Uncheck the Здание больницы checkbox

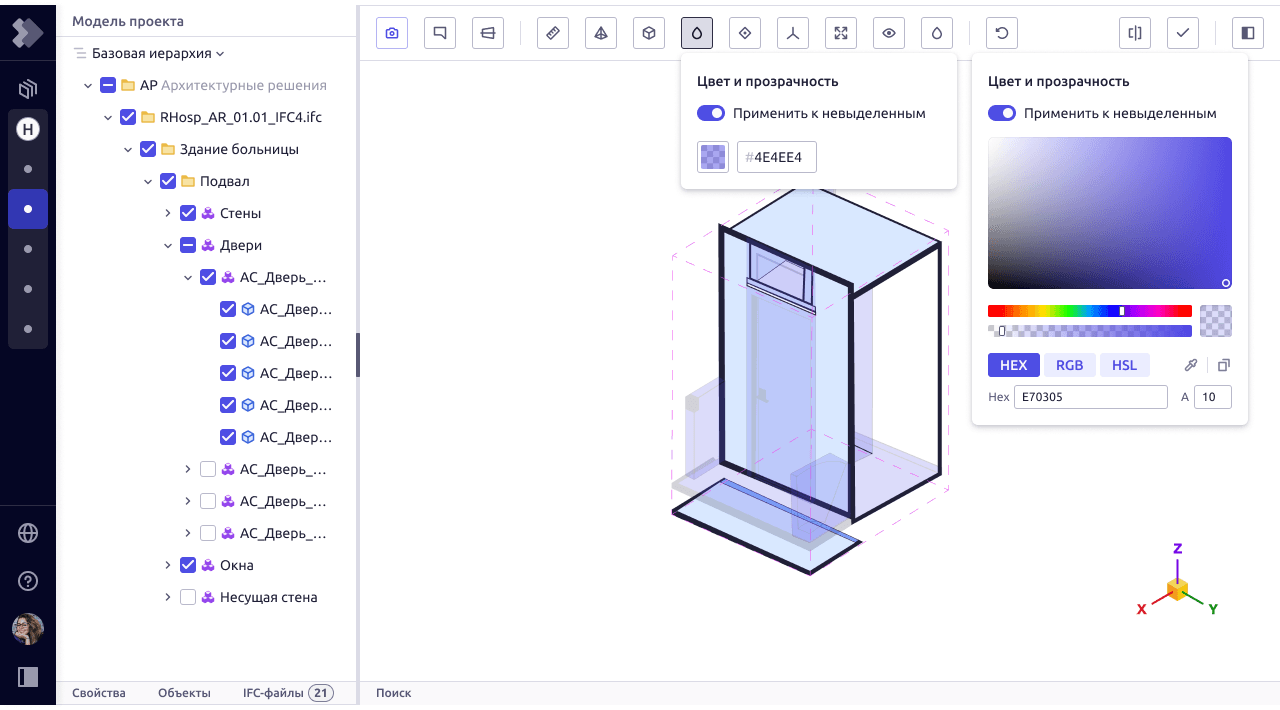pos(148,149)
